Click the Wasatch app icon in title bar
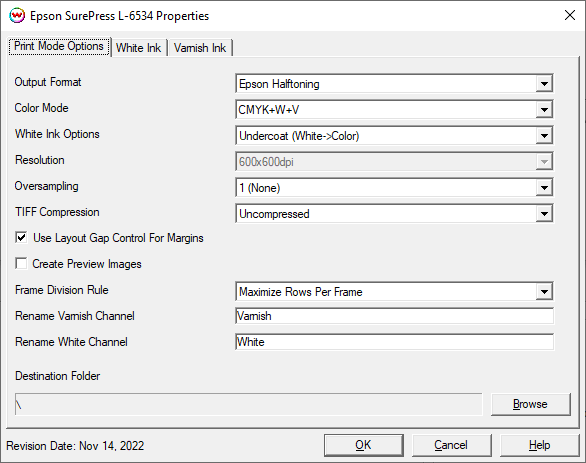Image resolution: width=586 pixels, height=463 pixels. [x=17, y=16]
